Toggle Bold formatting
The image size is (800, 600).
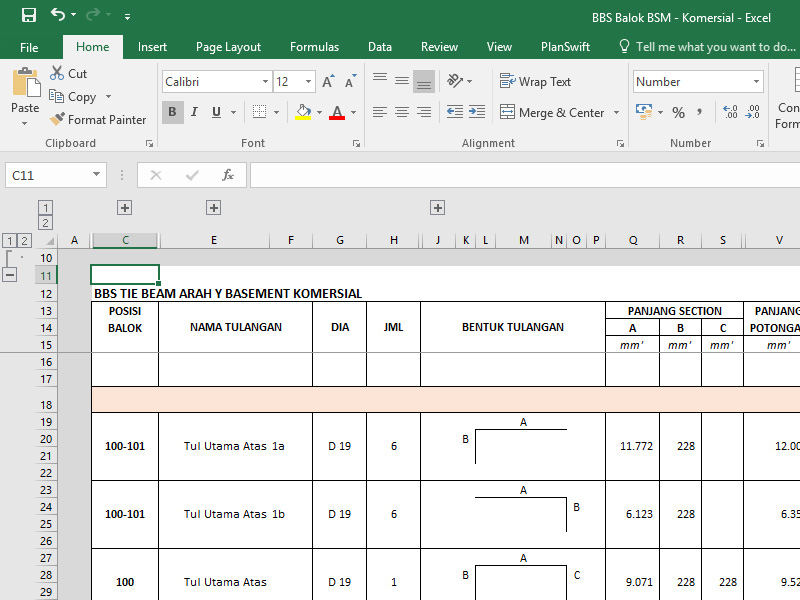pyautogui.click(x=173, y=112)
